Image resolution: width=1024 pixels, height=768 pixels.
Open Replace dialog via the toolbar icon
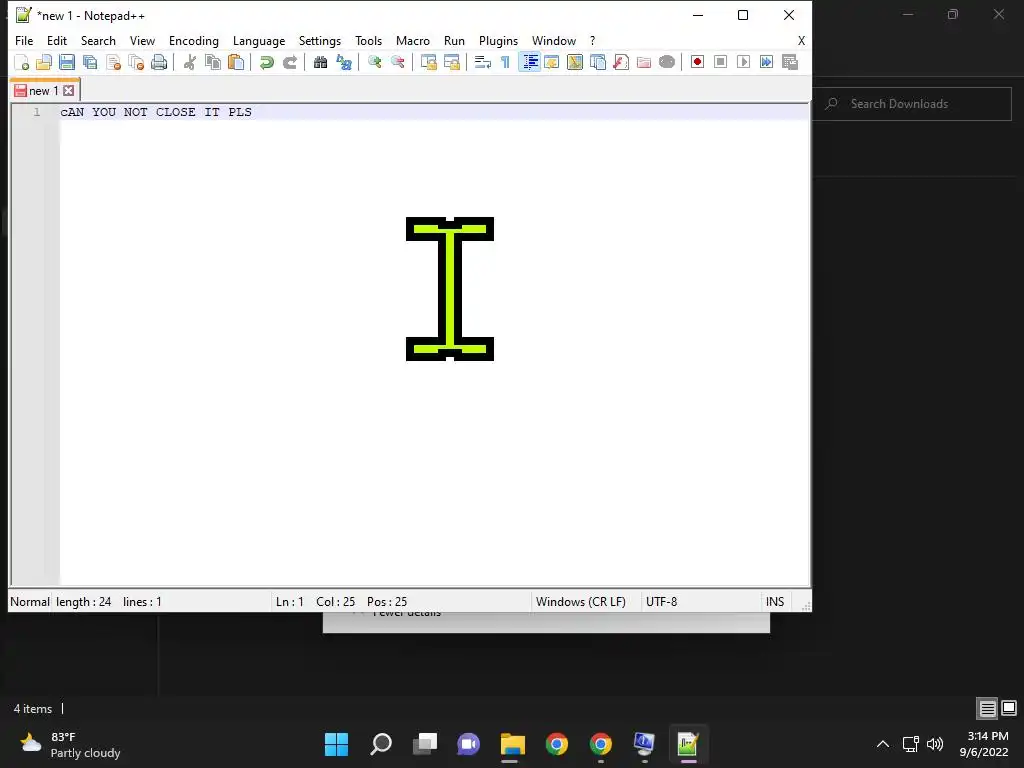point(344,63)
